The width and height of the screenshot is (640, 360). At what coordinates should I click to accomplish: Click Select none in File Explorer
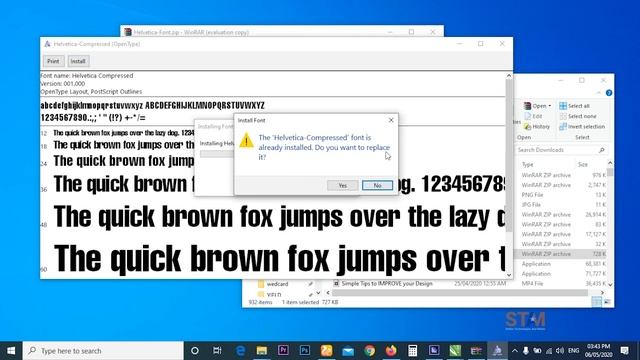[578, 116]
